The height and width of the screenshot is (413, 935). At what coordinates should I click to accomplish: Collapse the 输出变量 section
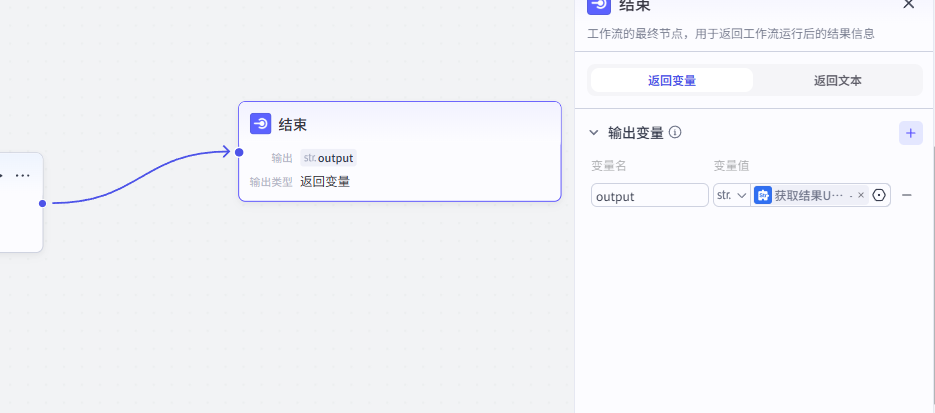pyautogui.click(x=594, y=132)
